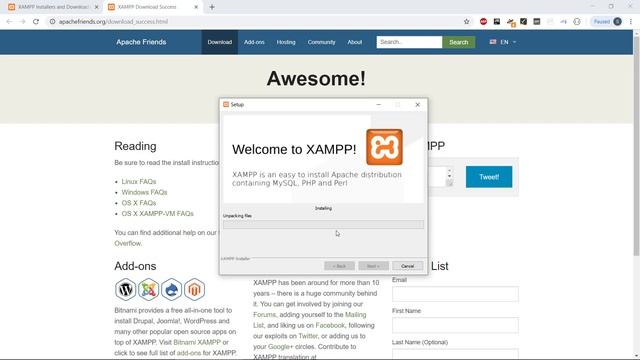Image resolution: width=640 pixels, height=360 pixels.
Task: Click the site Search input field
Action: pyautogui.click(x=409, y=42)
